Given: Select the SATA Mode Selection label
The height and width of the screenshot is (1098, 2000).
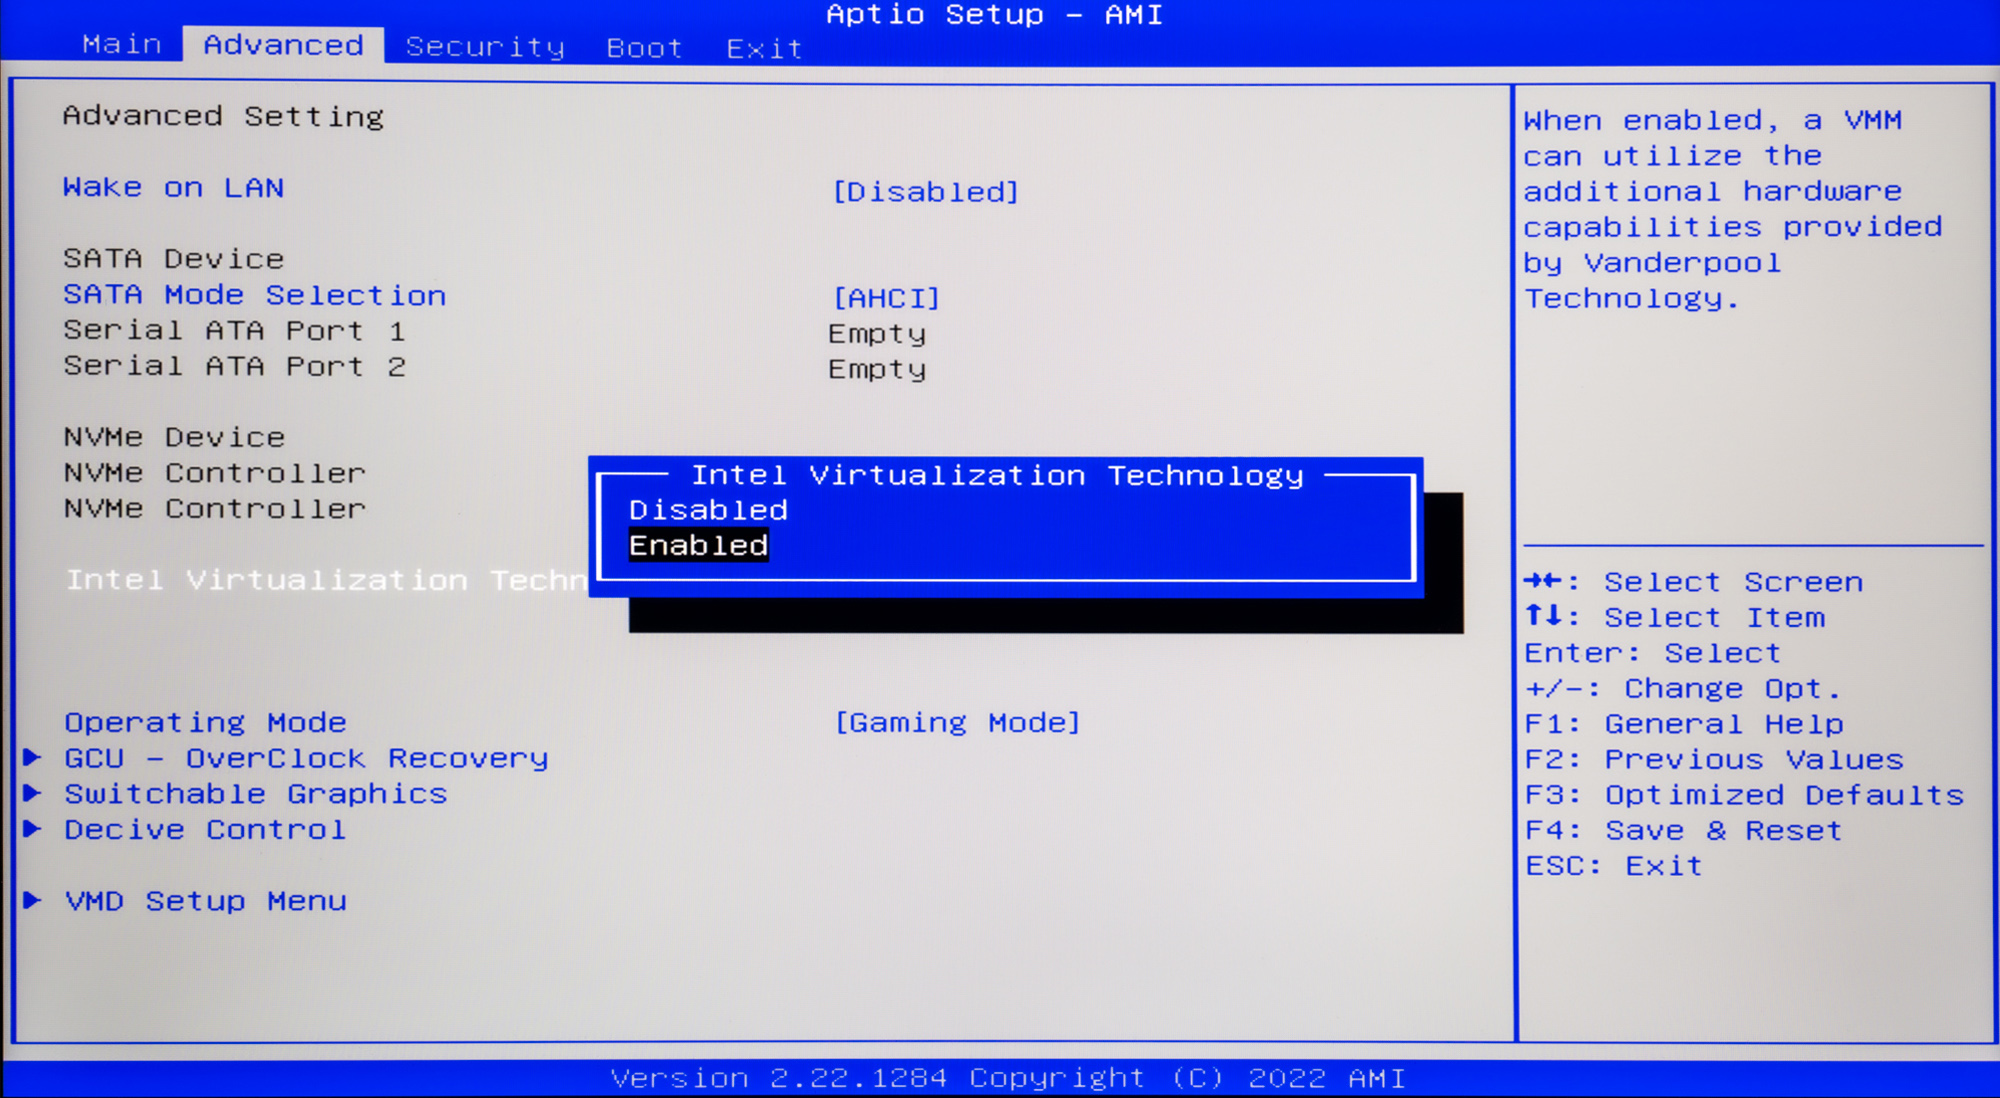Looking at the screenshot, I should pyautogui.click(x=255, y=295).
